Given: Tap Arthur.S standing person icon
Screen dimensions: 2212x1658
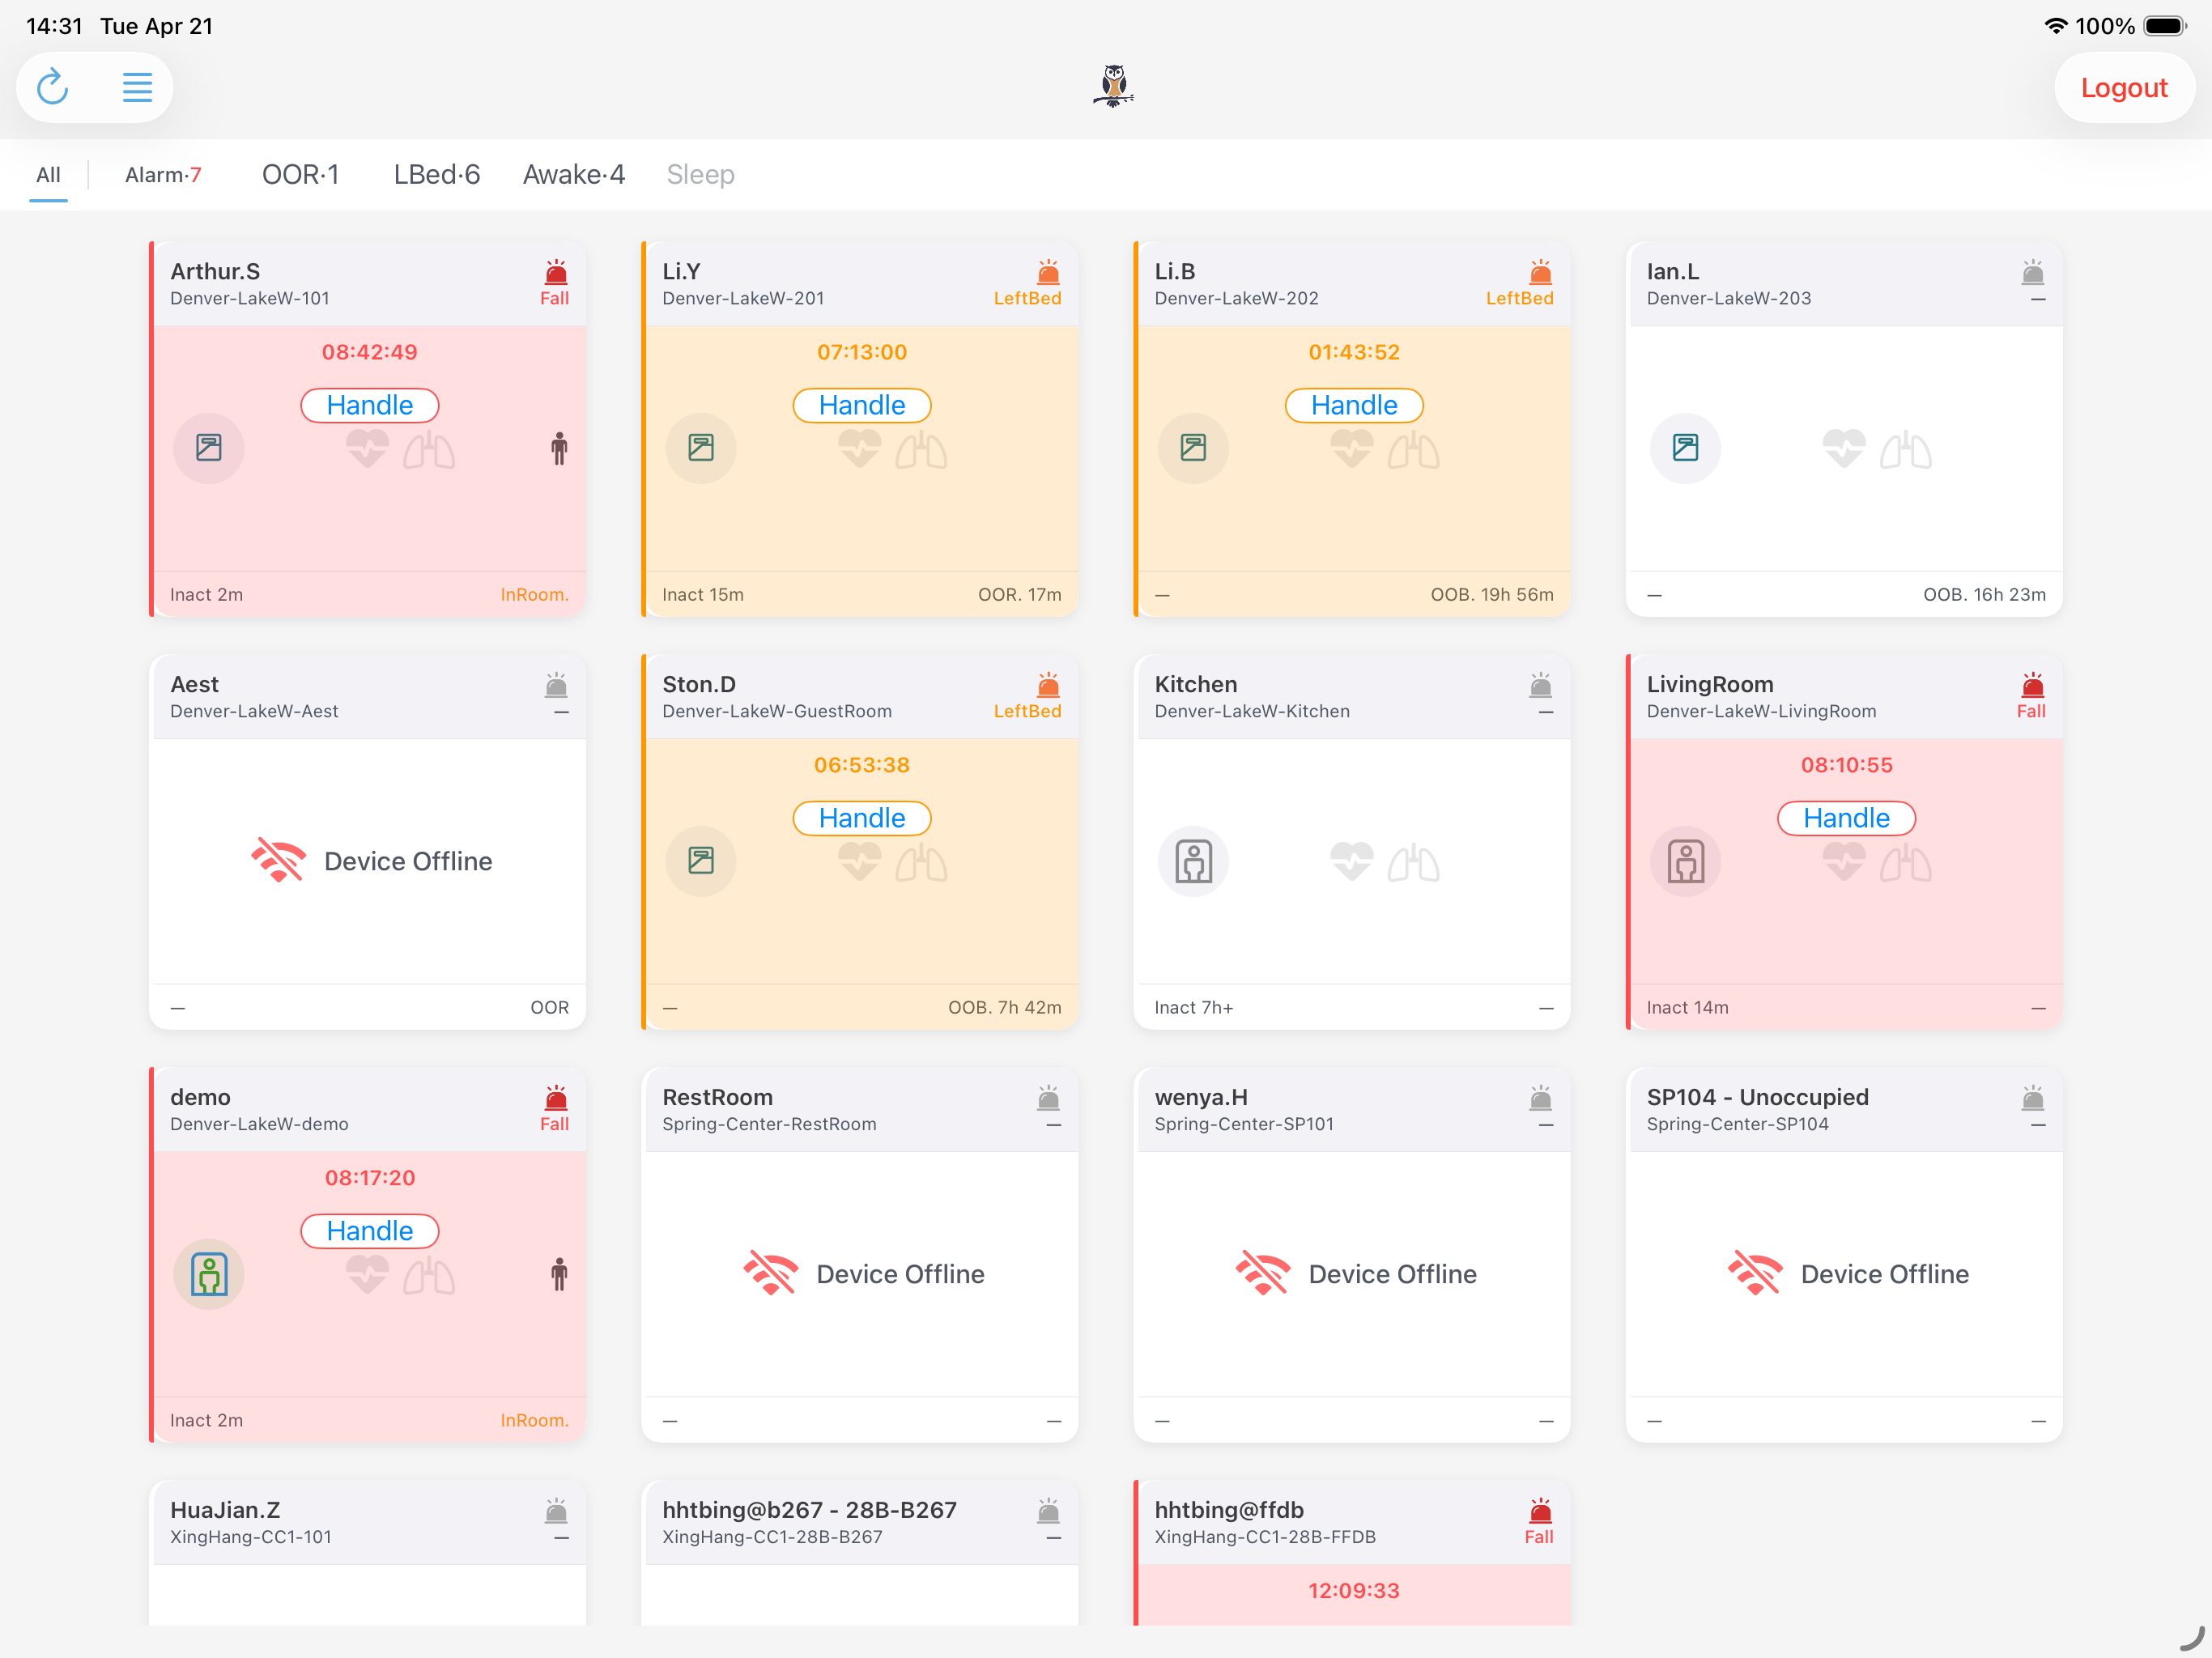Looking at the screenshot, I should (x=559, y=449).
